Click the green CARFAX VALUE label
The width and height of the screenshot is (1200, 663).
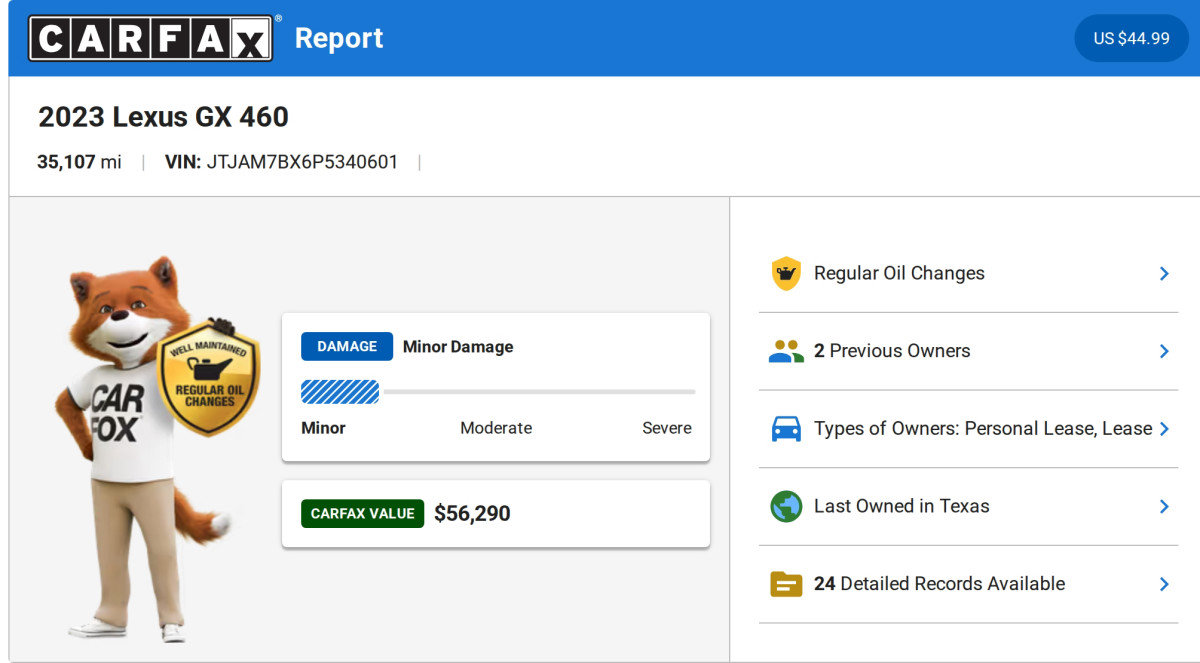pos(362,514)
